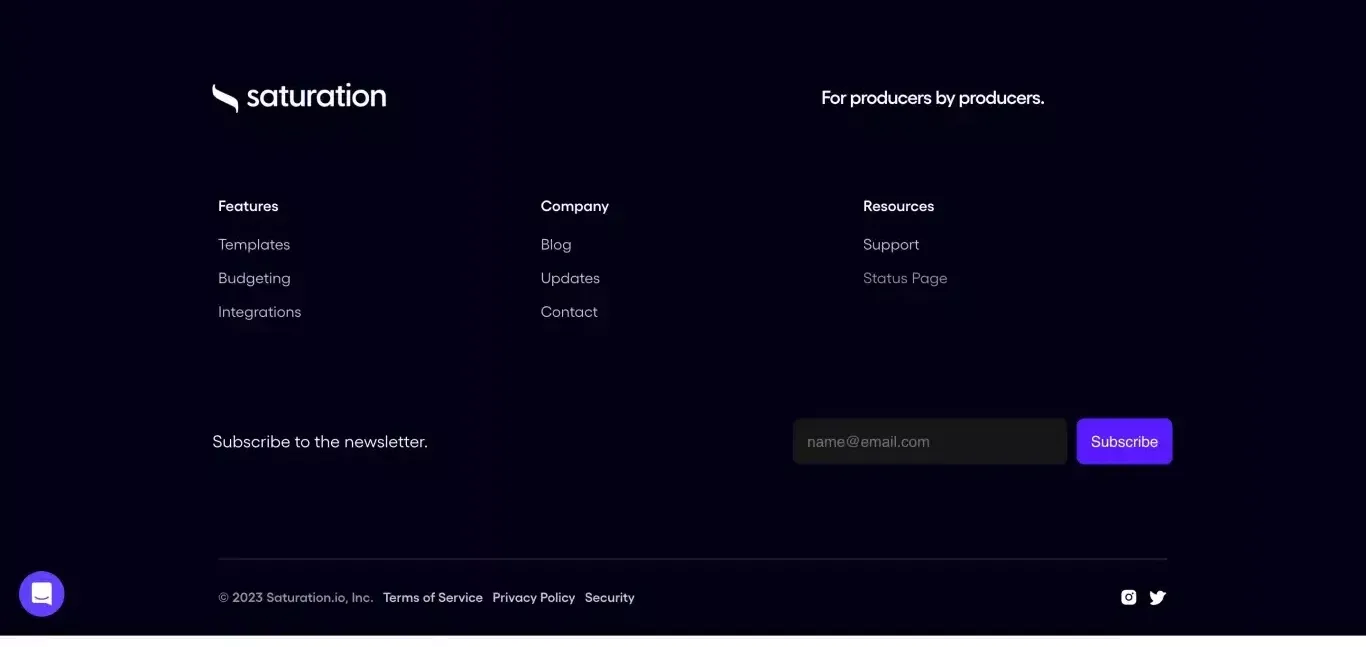Focus the name@email.com input field
The width and height of the screenshot is (1366, 647).
[x=930, y=441]
